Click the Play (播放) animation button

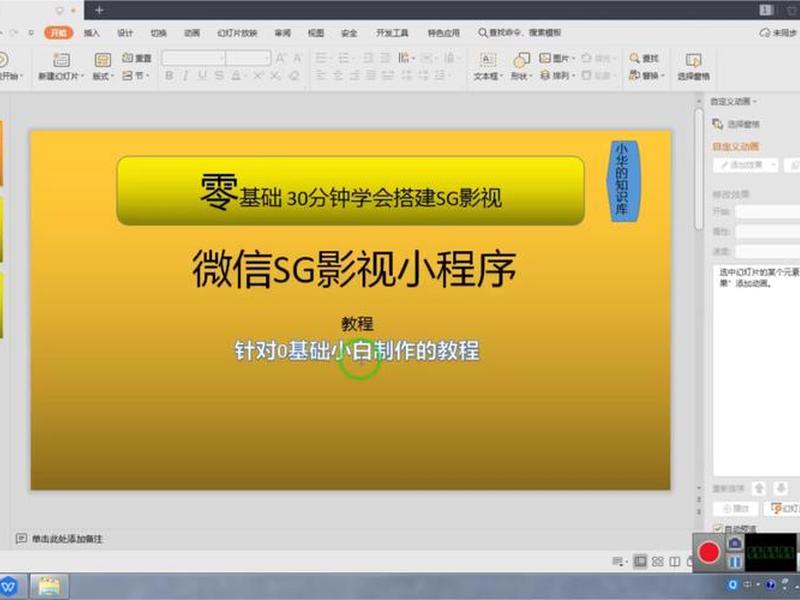(x=735, y=508)
